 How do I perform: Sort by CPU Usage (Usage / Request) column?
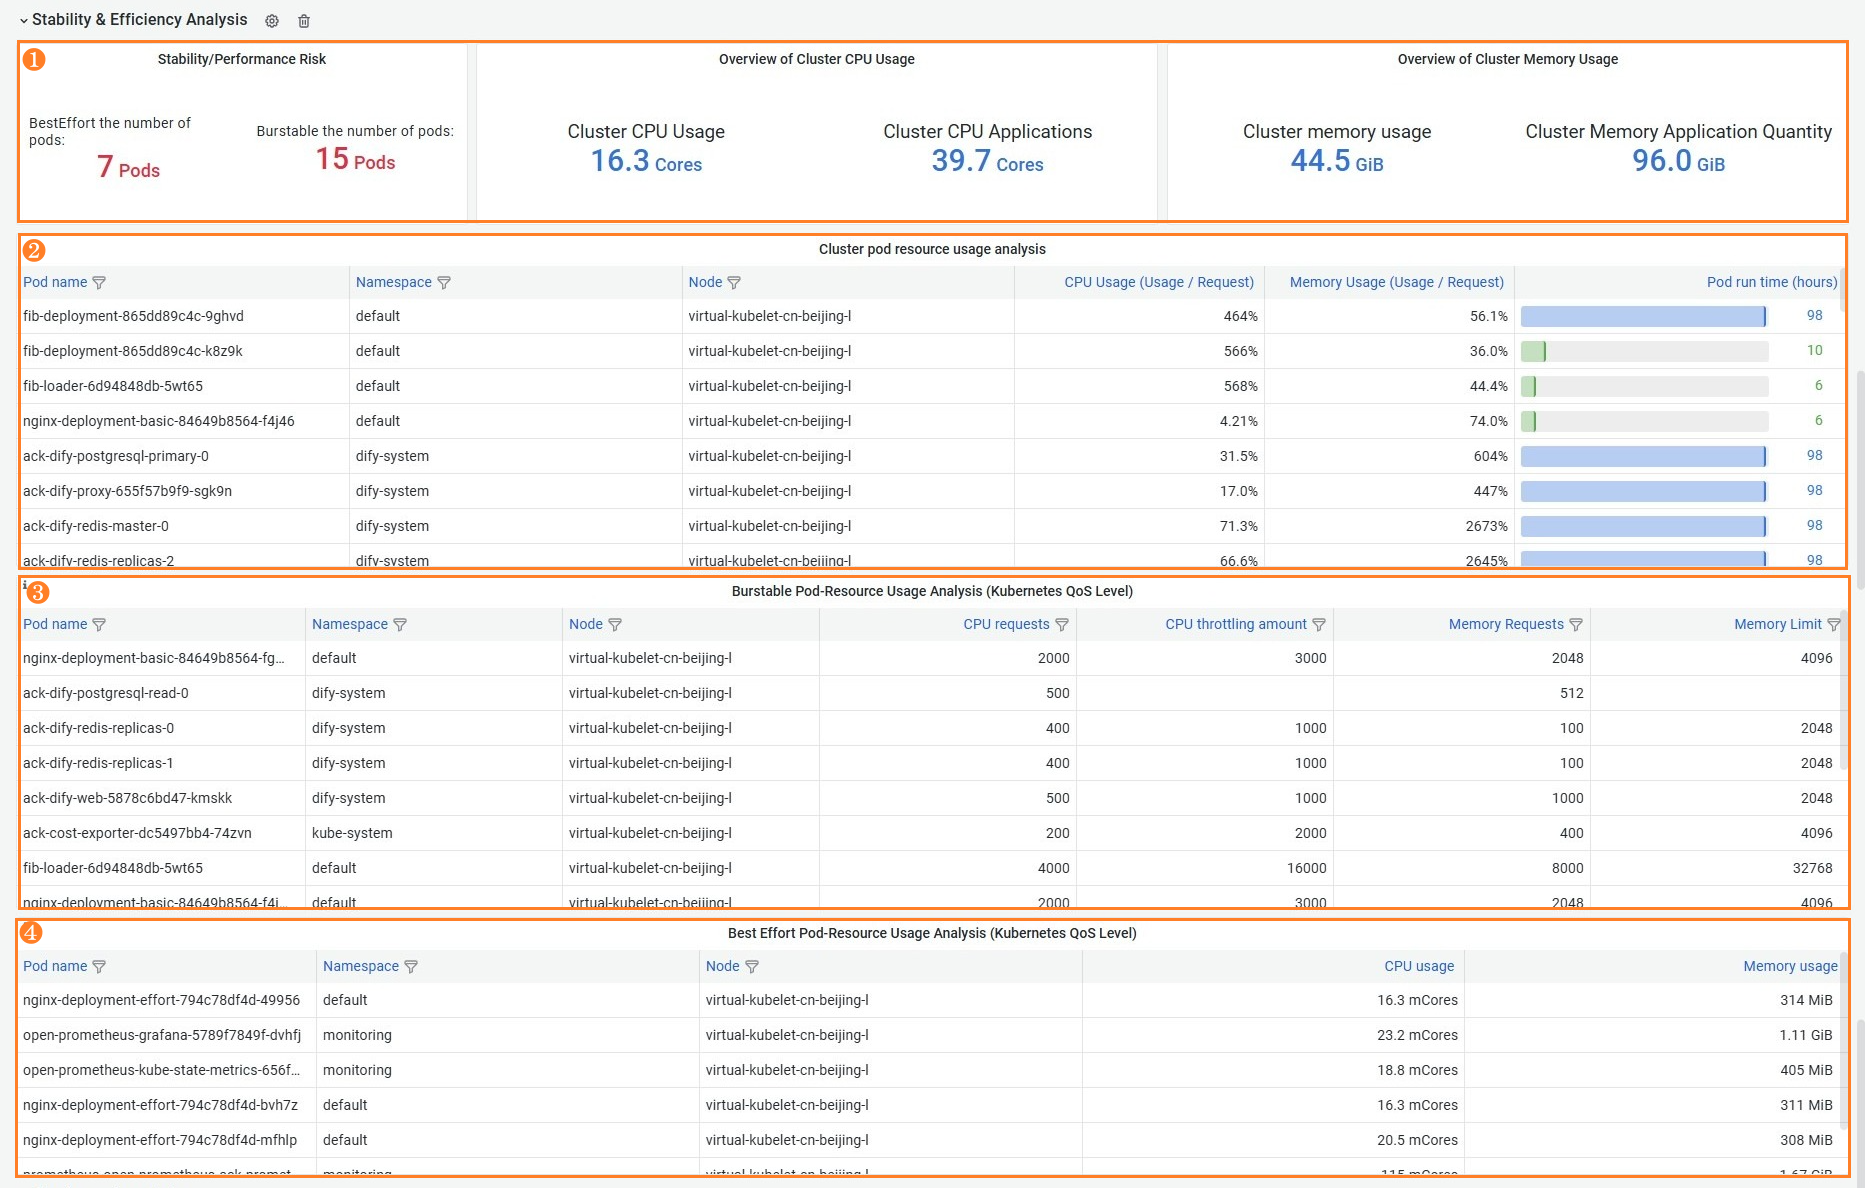1159,282
